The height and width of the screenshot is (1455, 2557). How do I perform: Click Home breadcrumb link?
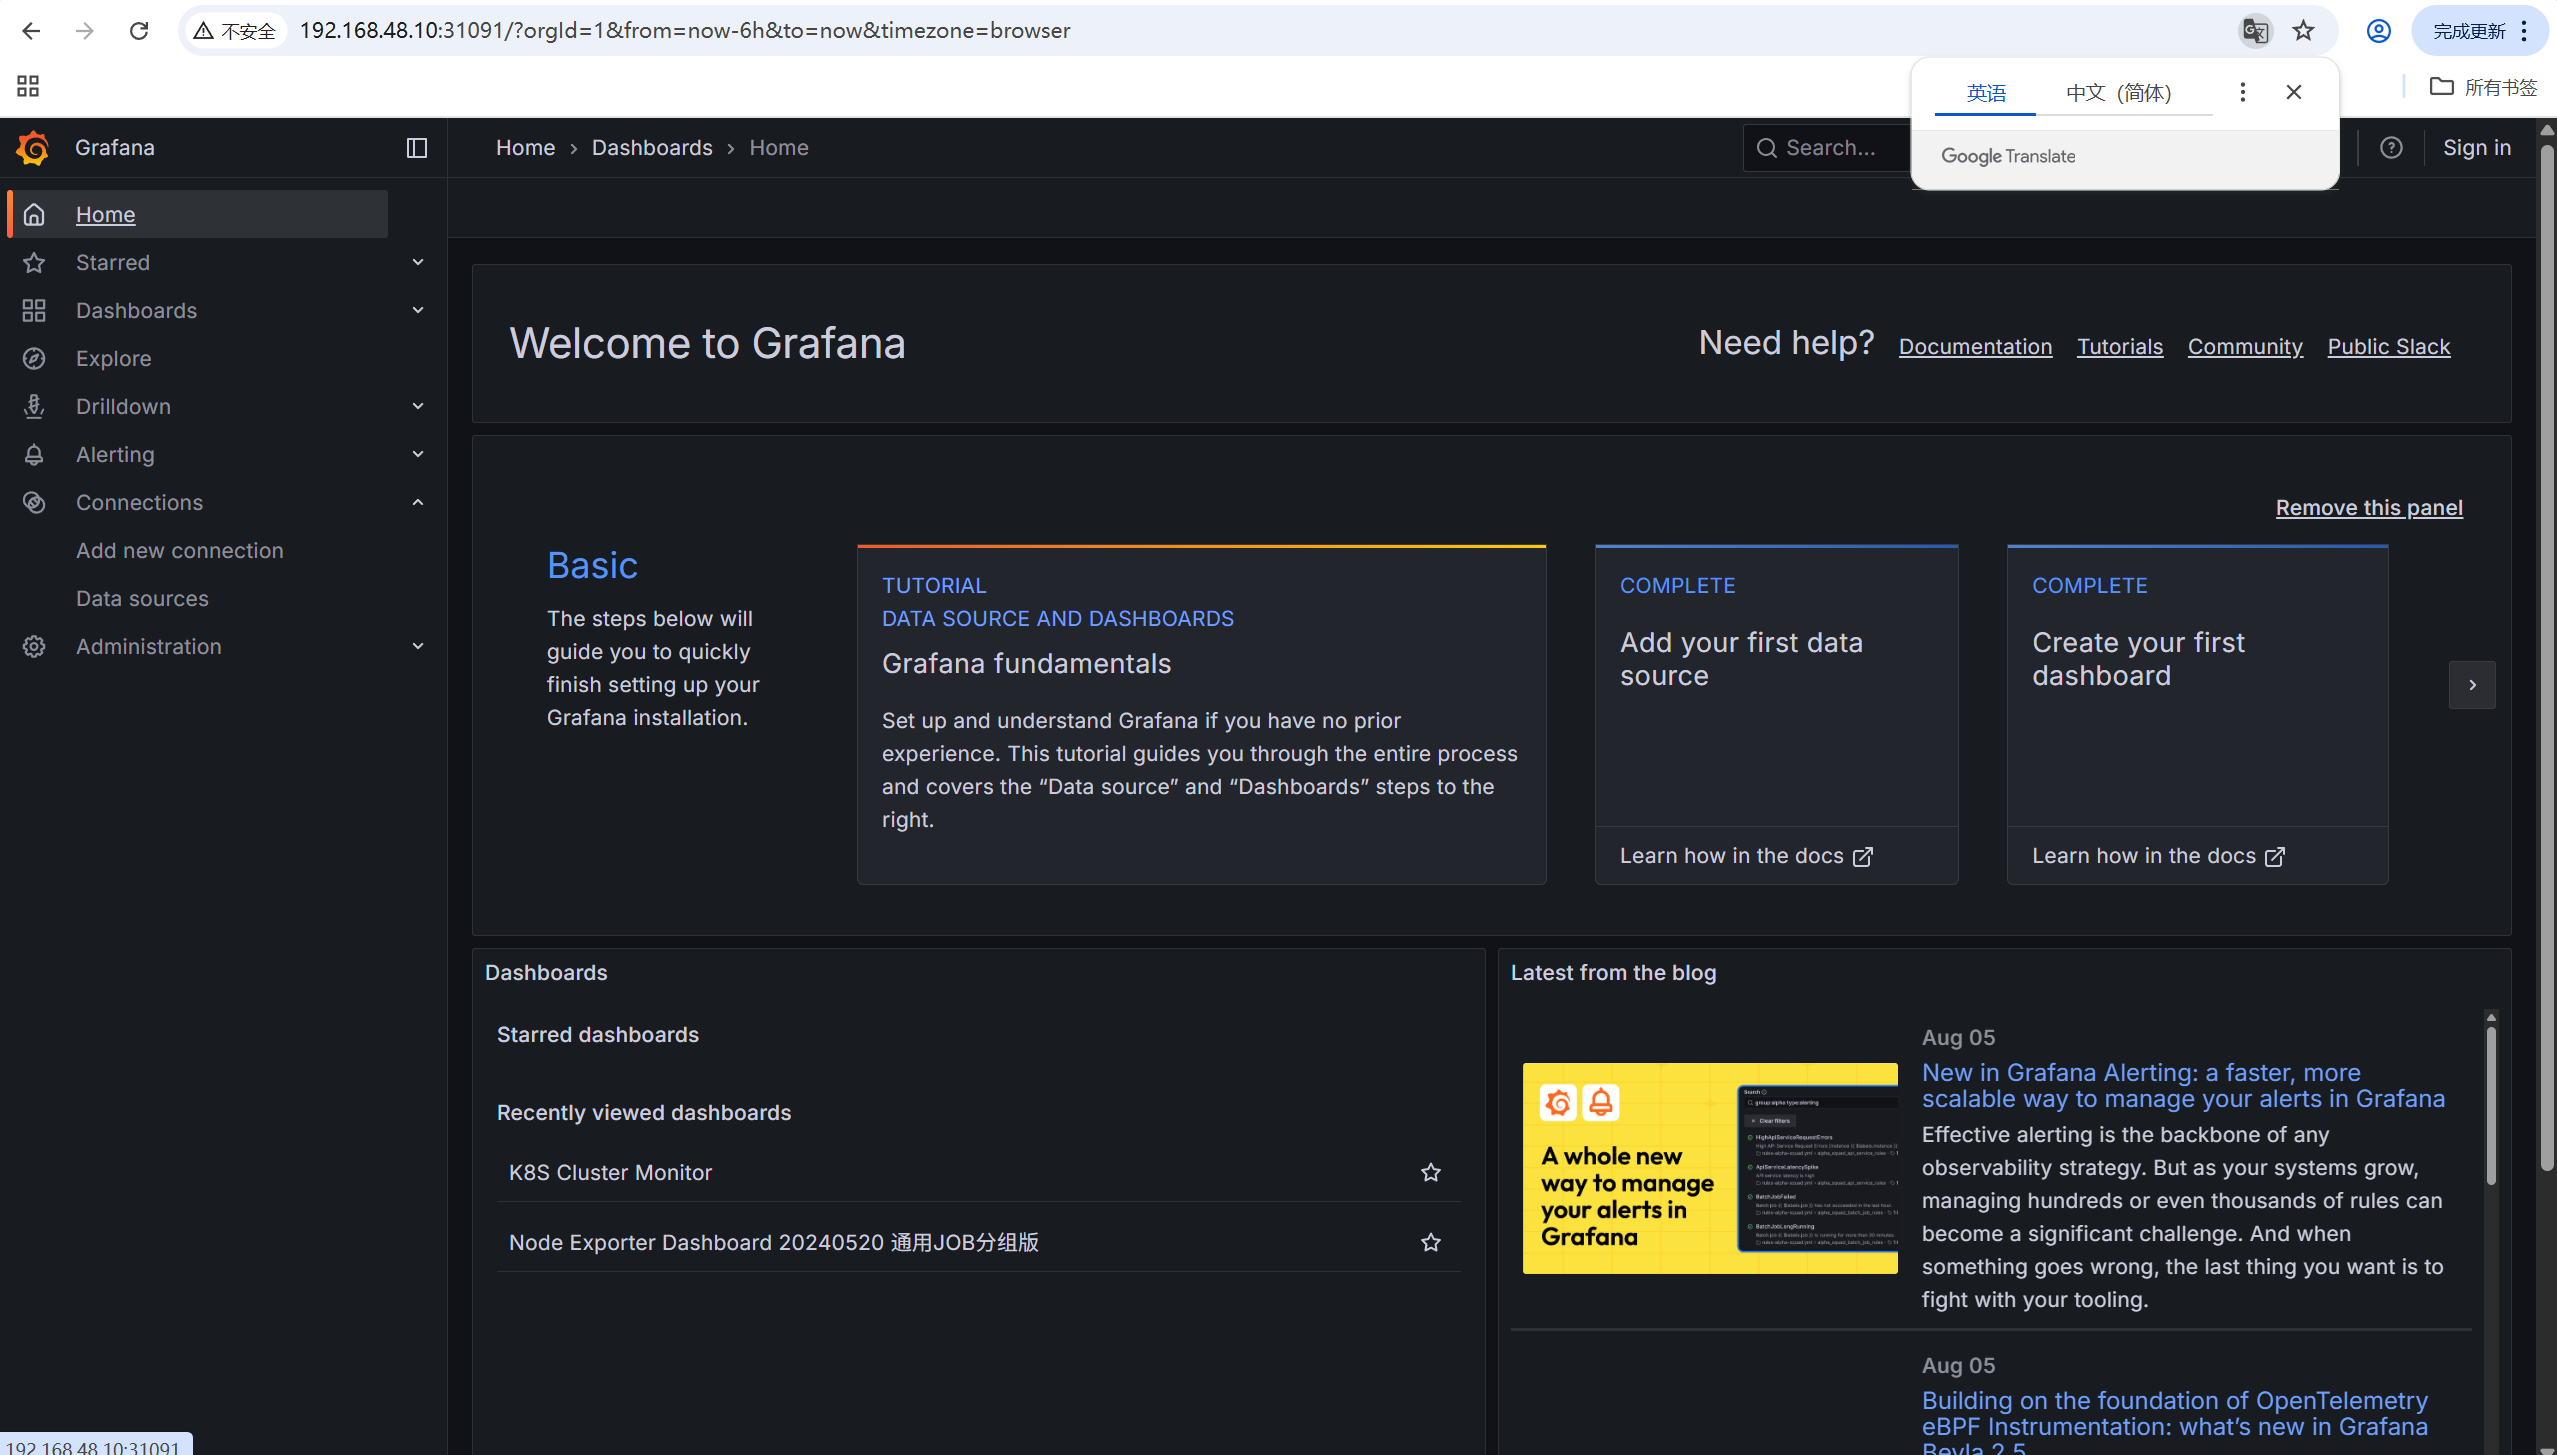[x=525, y=148]
